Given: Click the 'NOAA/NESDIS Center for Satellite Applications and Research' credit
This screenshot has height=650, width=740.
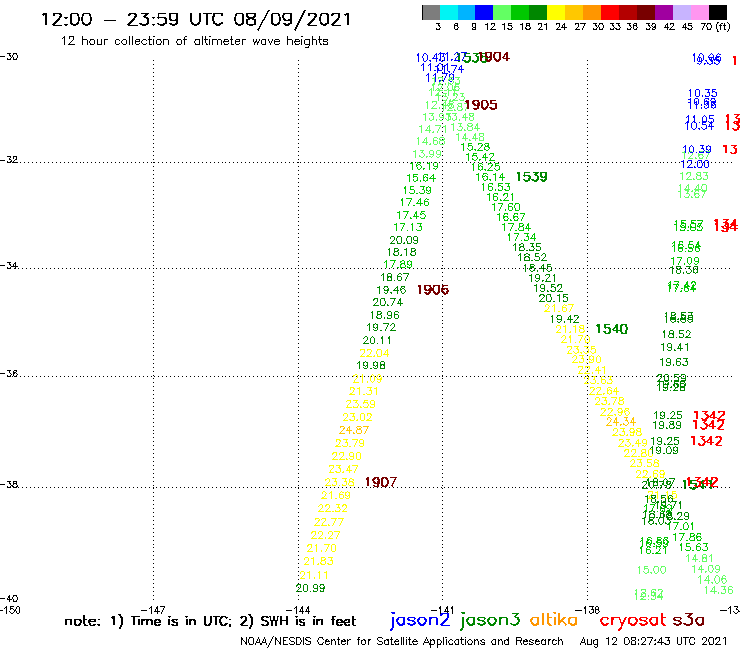Looking at the screenshot, I should point(402,641).
